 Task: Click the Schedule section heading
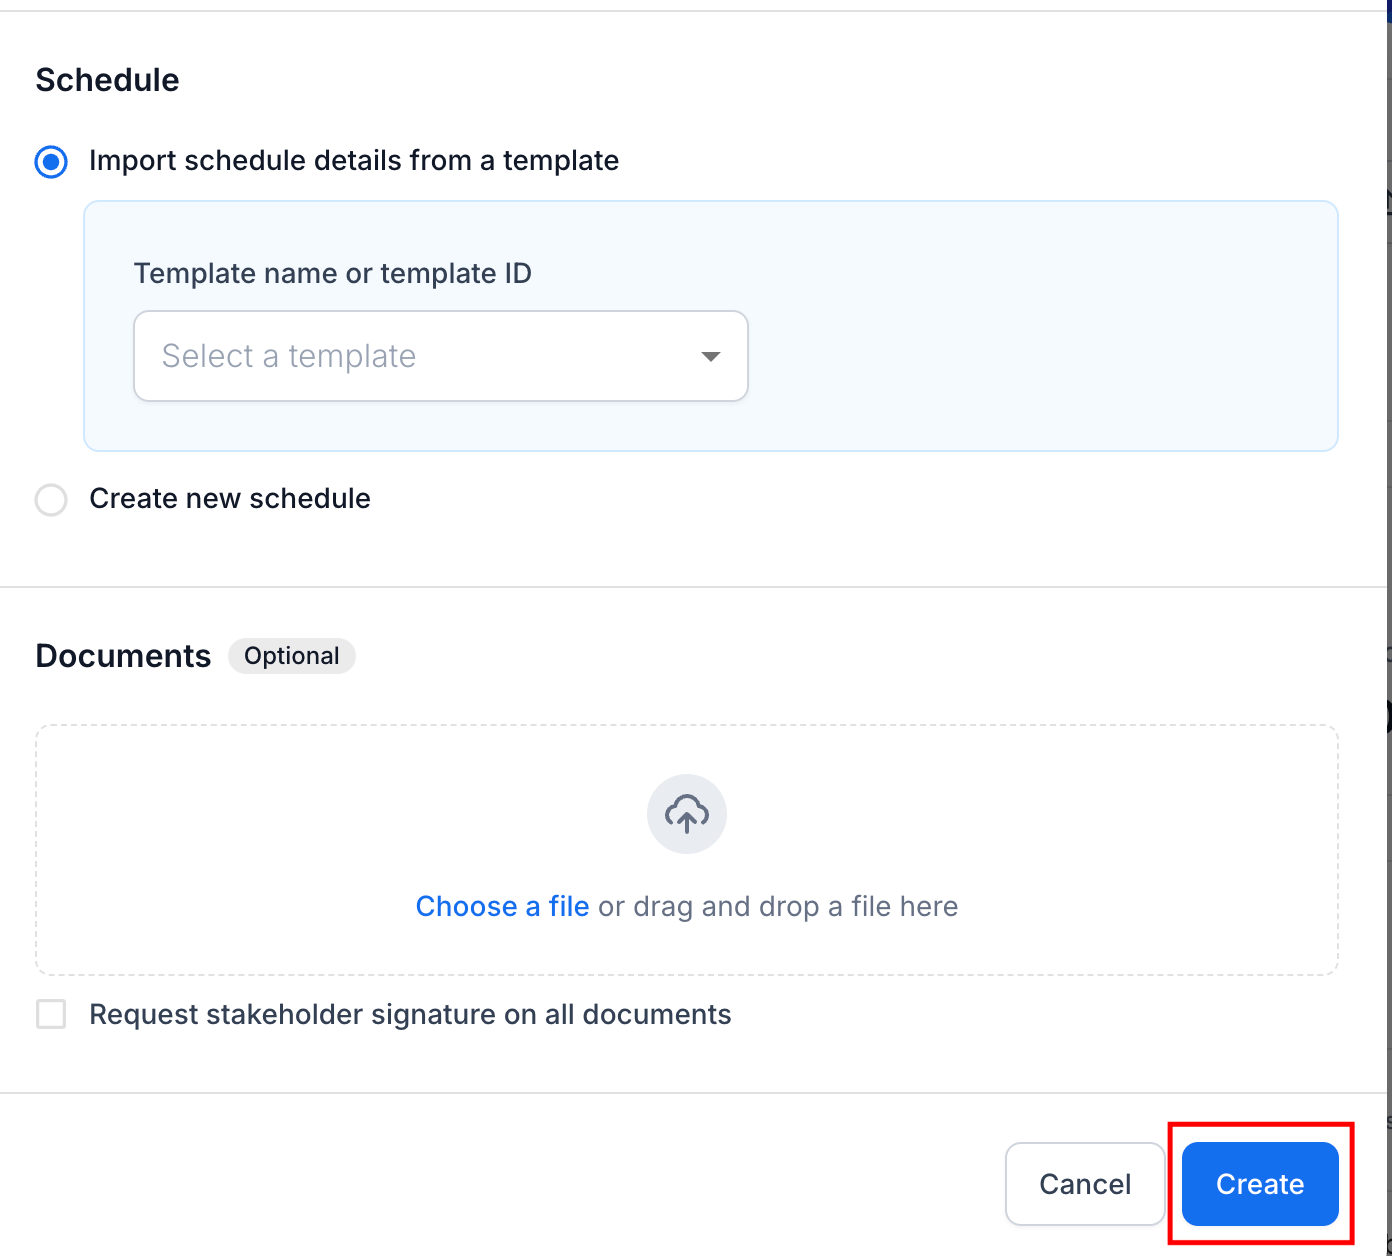coord(108,80)
